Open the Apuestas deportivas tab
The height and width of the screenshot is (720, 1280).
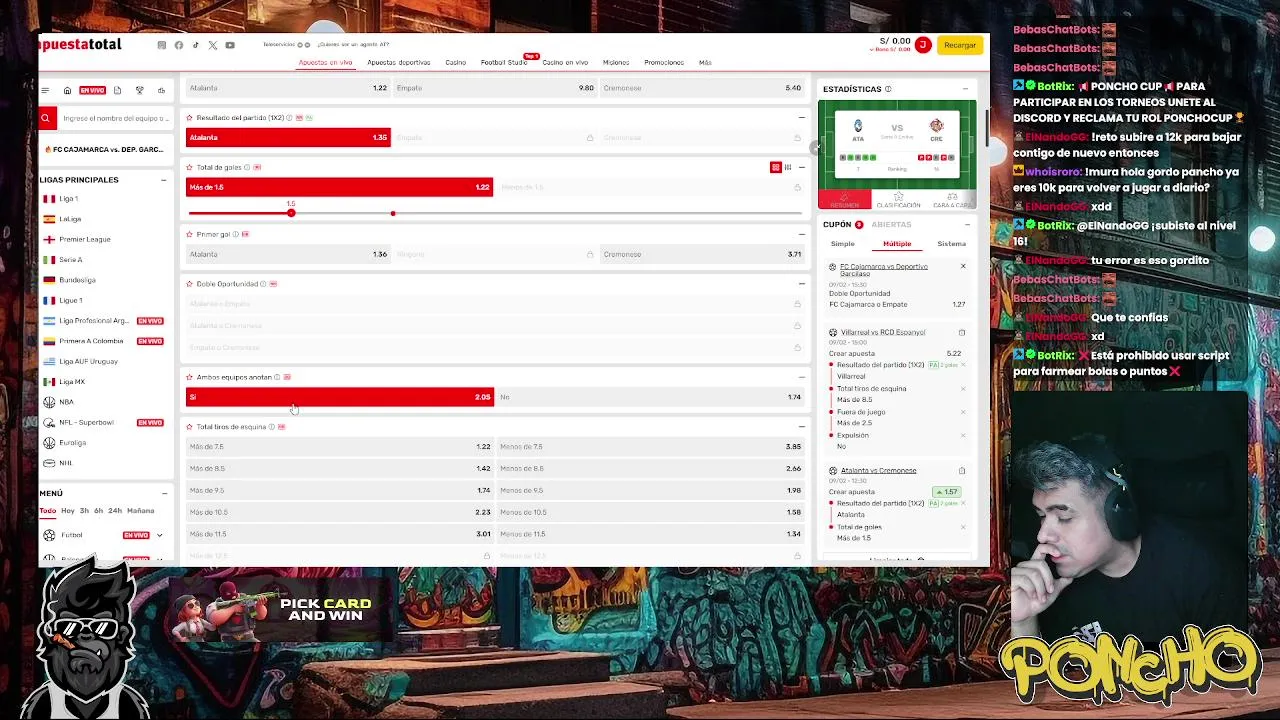[398, 62]
